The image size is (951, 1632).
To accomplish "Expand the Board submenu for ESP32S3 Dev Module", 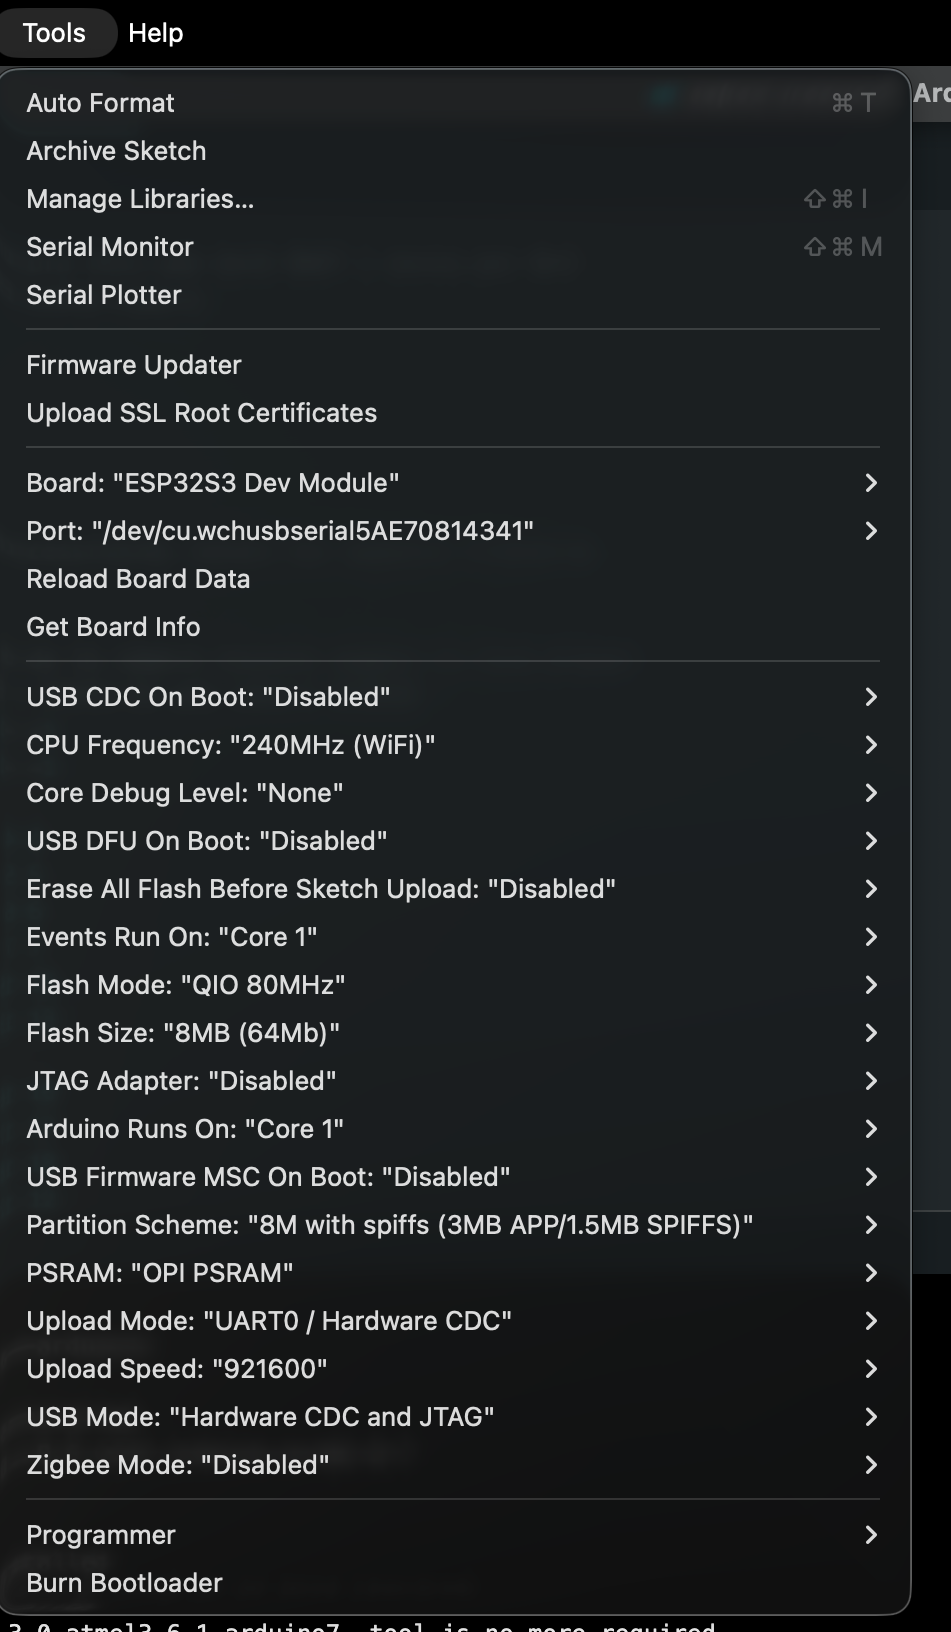I will click(x=212, y=482).
